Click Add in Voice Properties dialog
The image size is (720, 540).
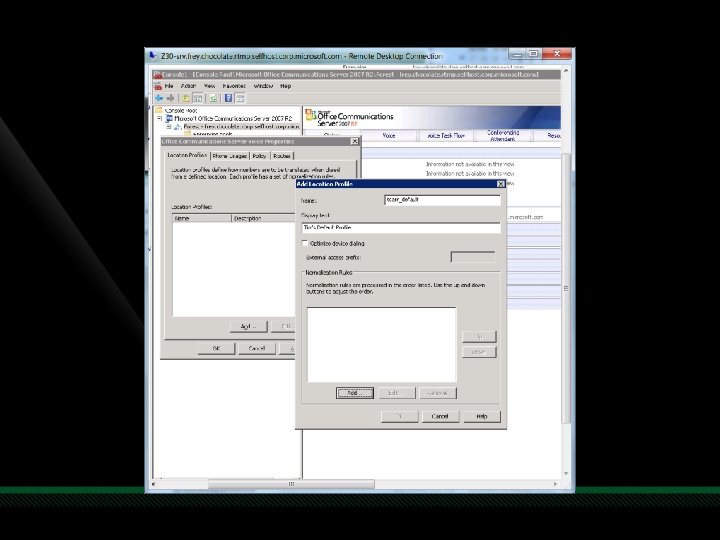pos(248,326)
